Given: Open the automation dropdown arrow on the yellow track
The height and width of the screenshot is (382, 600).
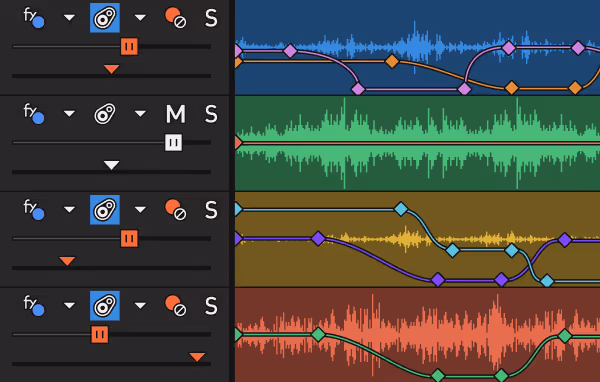Looking at the screenshot, I should click(x=140, y=209).
